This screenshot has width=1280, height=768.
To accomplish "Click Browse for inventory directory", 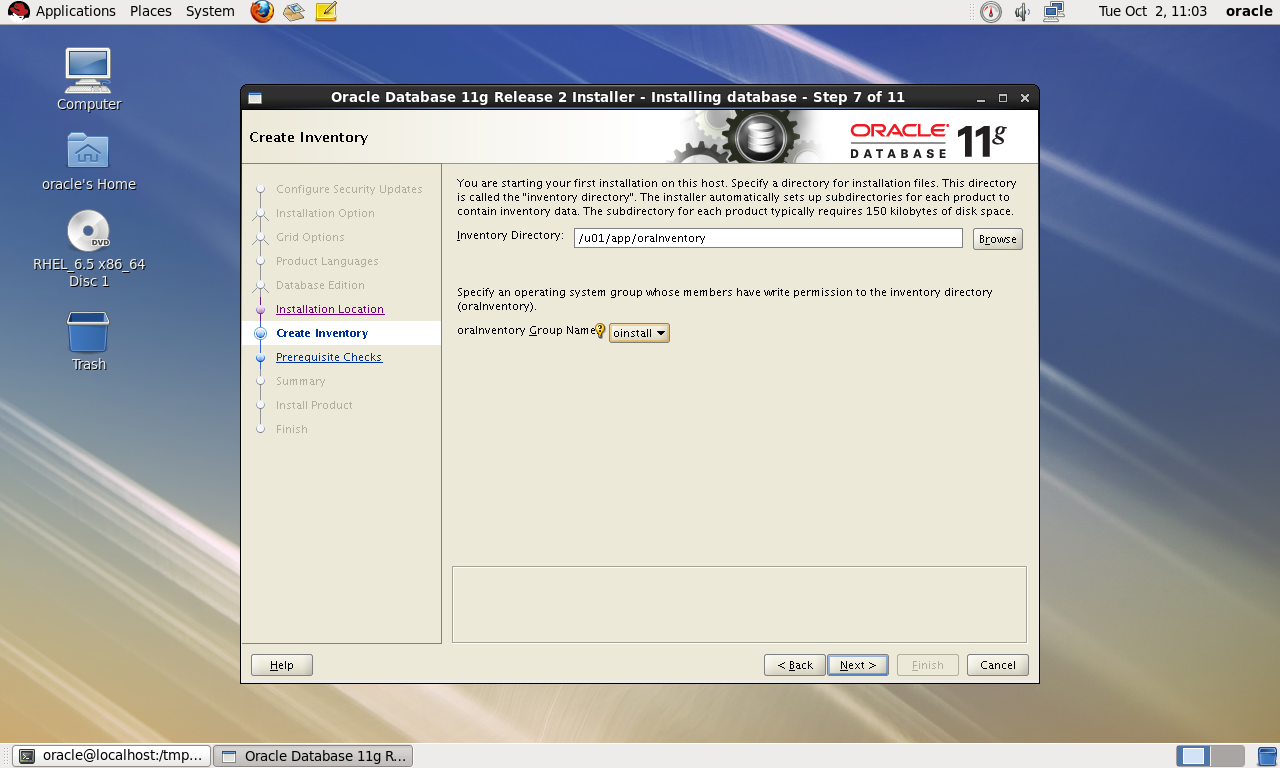I will click(x=998, y=239).
